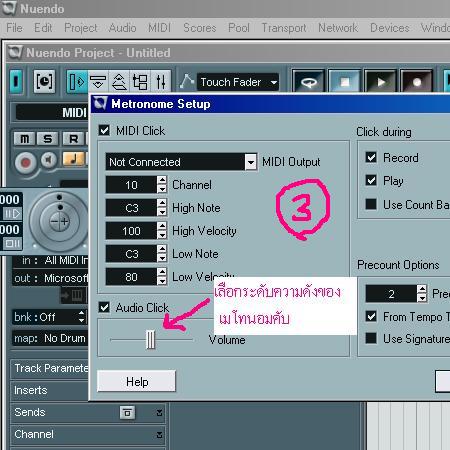Open the Track Parameters section
This screenshot has height=450, width=450.
50,368
